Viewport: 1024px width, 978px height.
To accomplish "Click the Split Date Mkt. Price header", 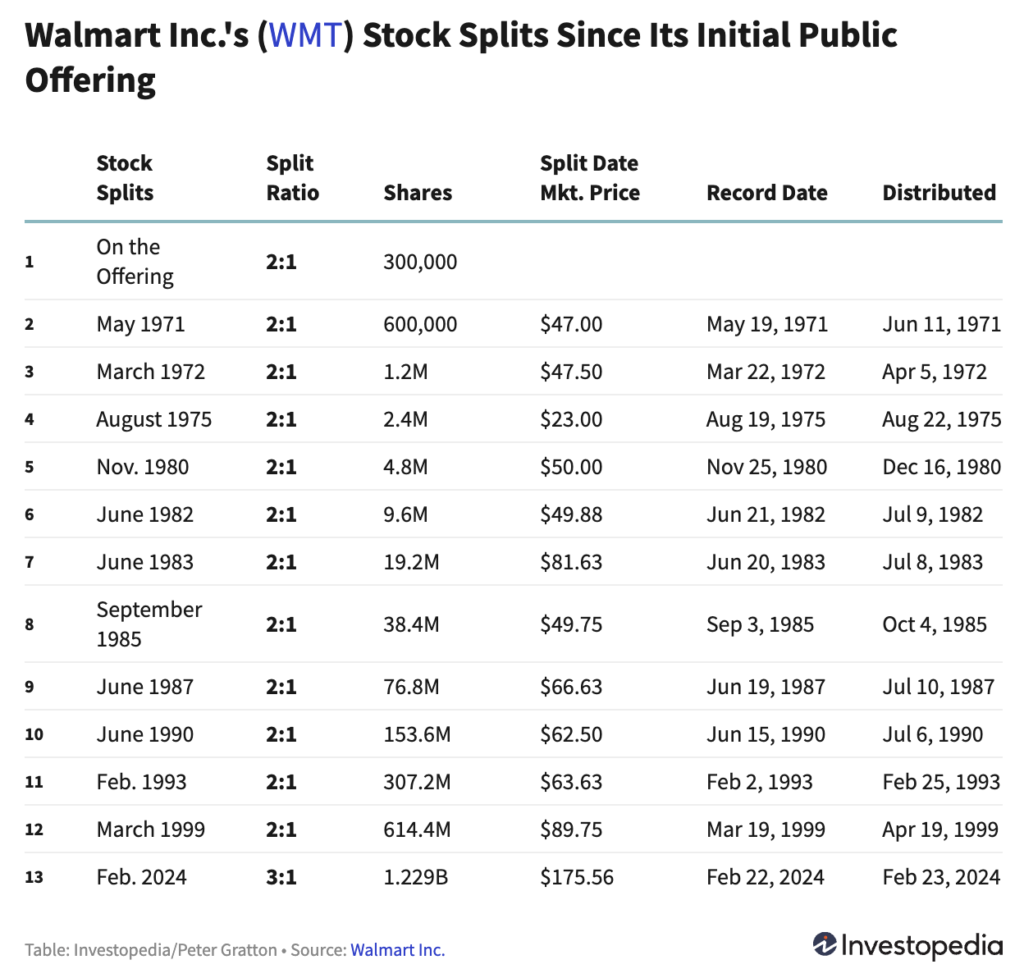I will pyautogui.click(x=589, y=178).
